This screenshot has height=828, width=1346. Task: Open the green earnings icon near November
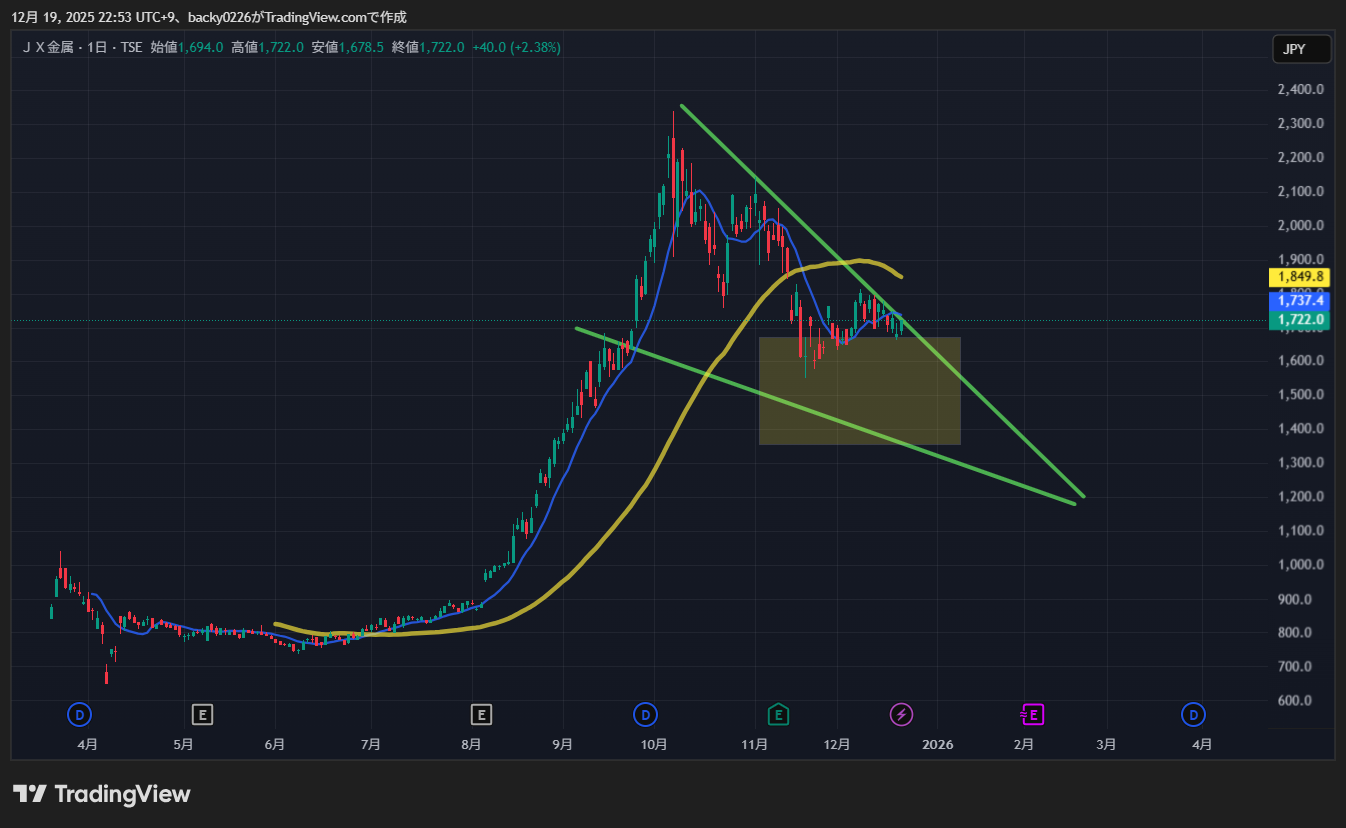pyautogui.click(x=777, y=714)
